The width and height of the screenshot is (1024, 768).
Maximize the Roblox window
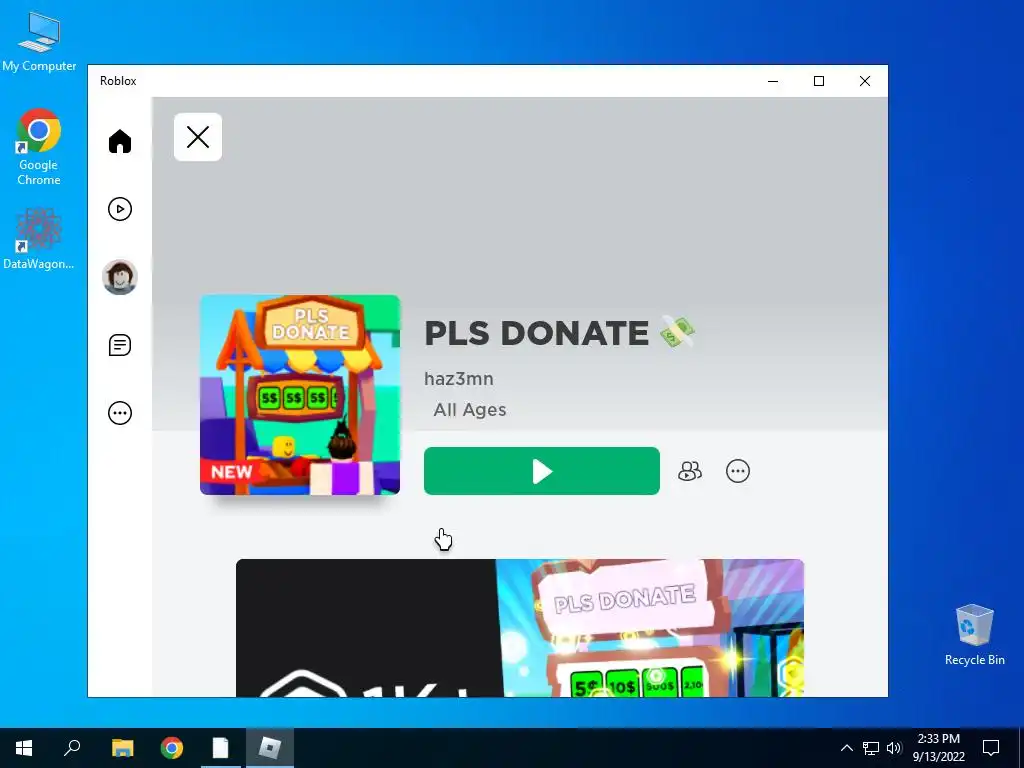click(x=819, y=81)
